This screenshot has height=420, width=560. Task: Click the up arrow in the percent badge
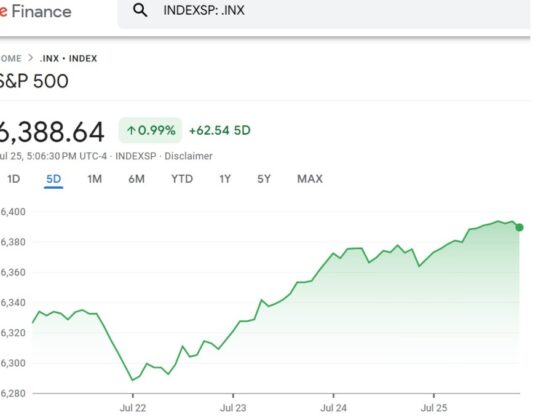pyautogui.click(x=131, y=130)
